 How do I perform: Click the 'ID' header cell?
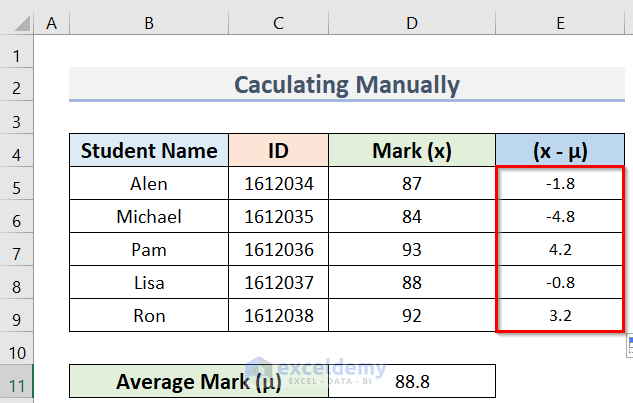click(278, 151)
